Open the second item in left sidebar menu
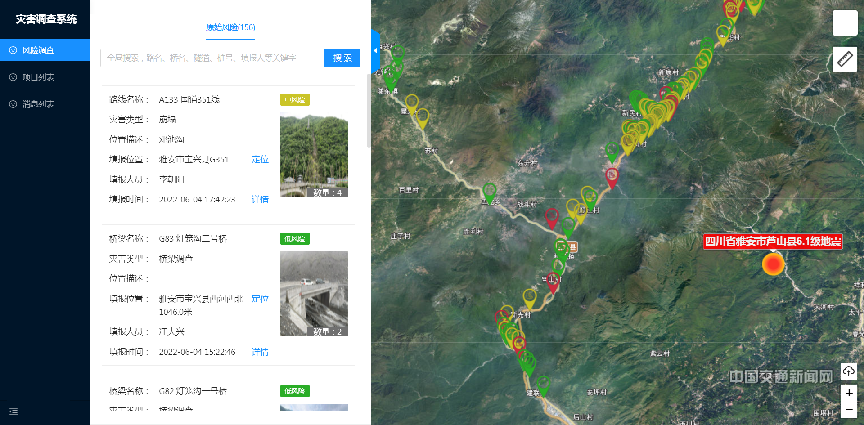The width and height of the screenshot is (864, 425). click(38, 77)
